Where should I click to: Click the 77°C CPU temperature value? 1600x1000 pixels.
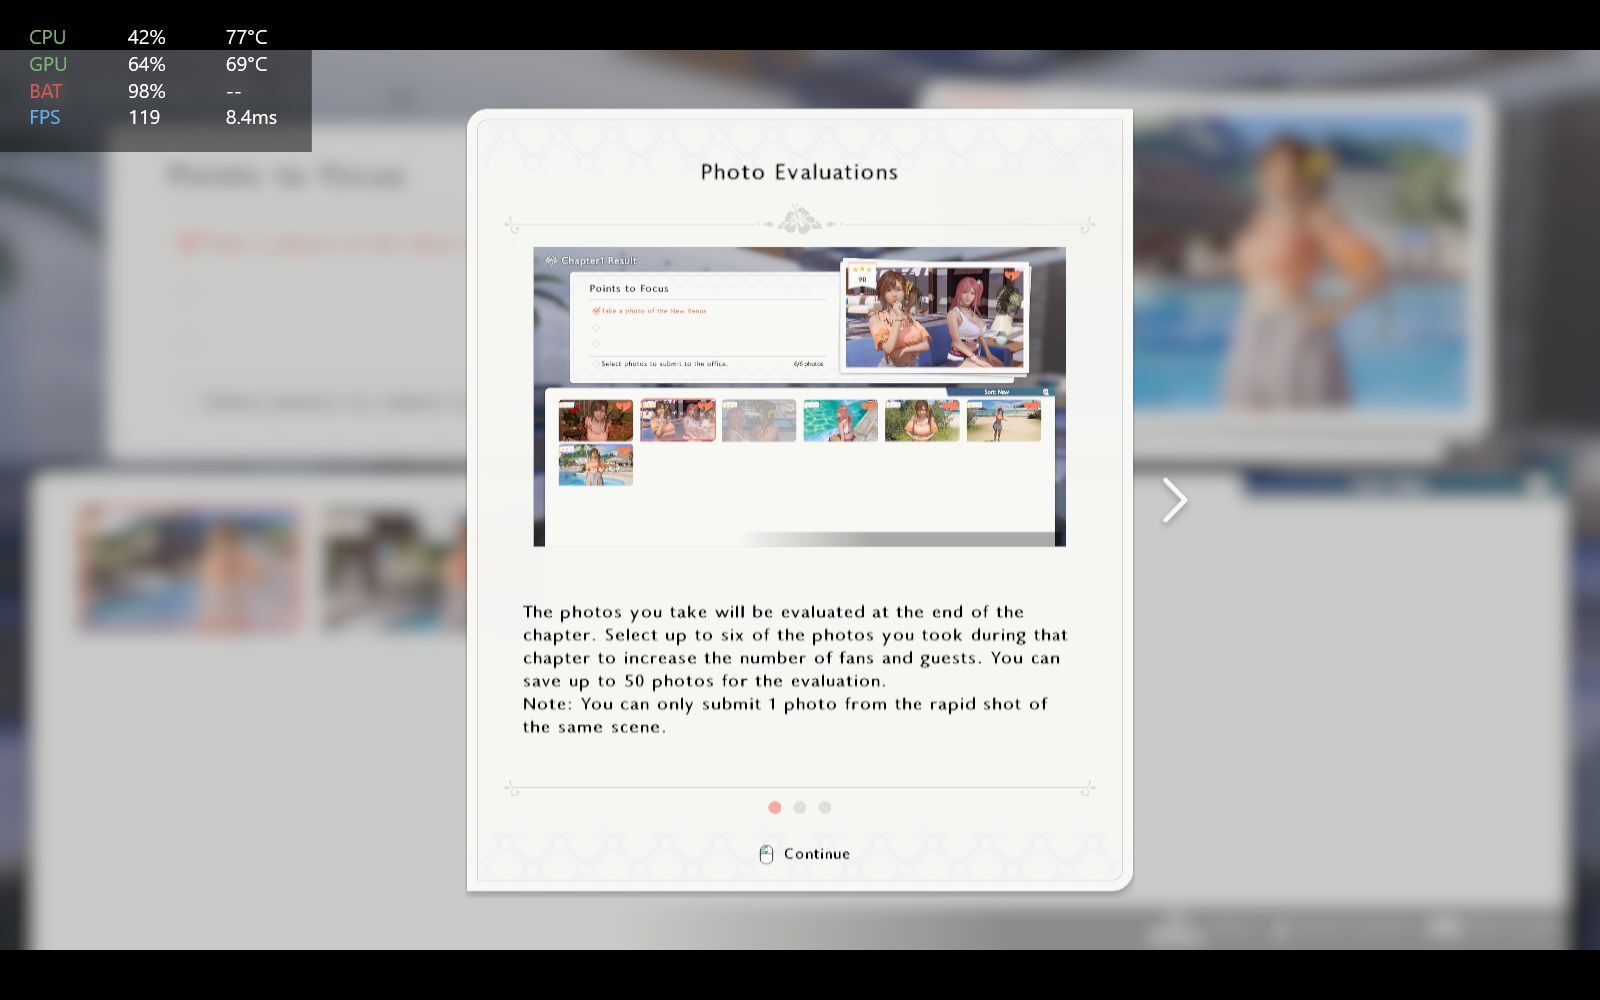coord(246,37)
